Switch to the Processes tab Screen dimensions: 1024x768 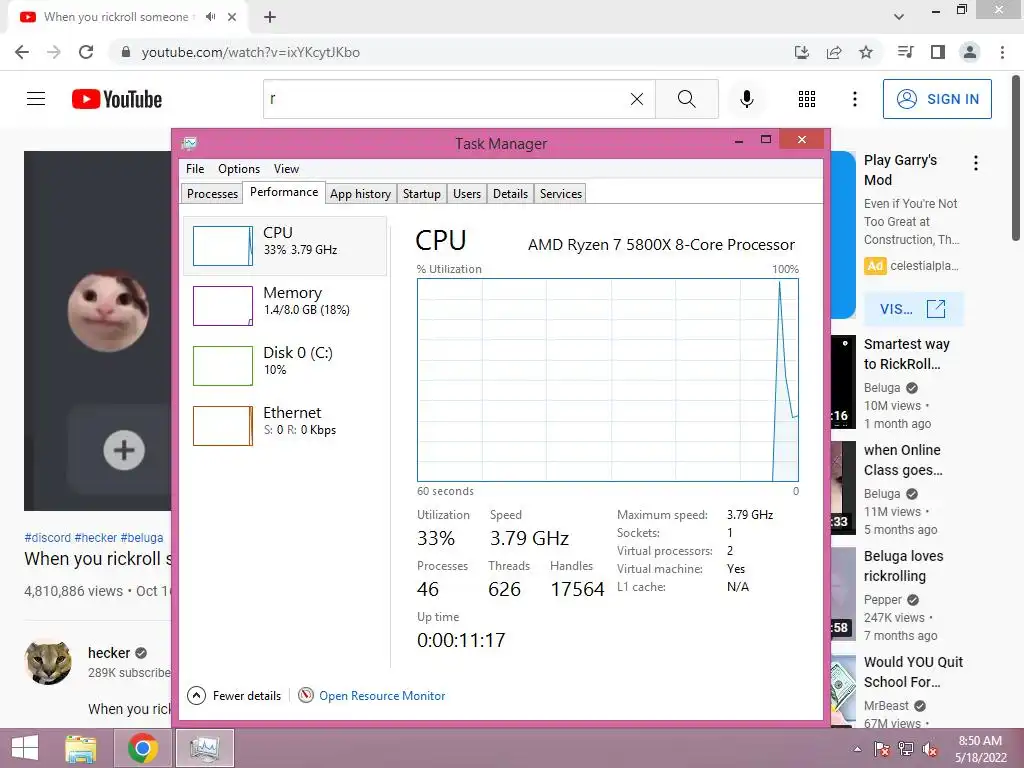[212, 194]
